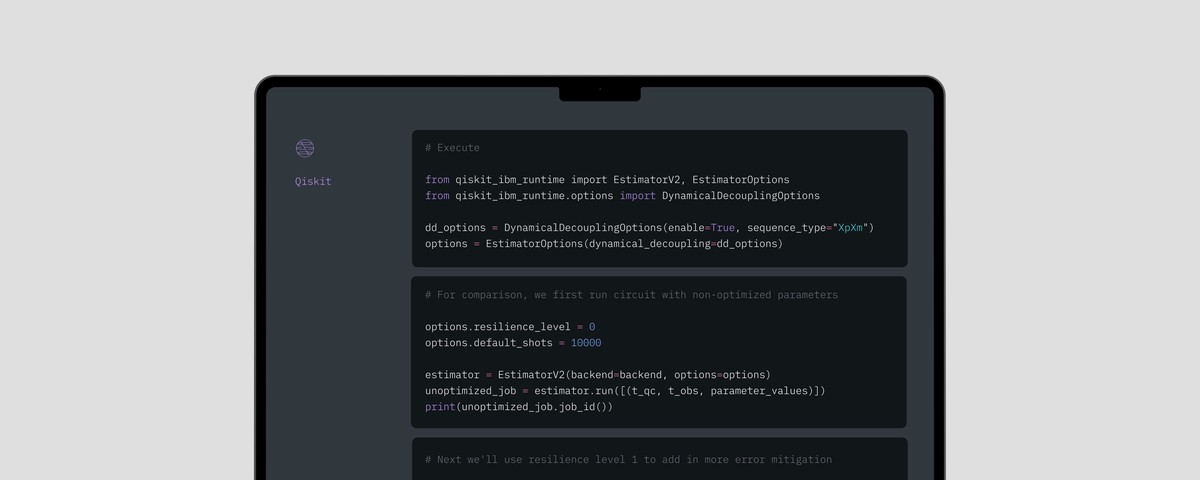Click the 10000 default shots value

coord(586,343)
